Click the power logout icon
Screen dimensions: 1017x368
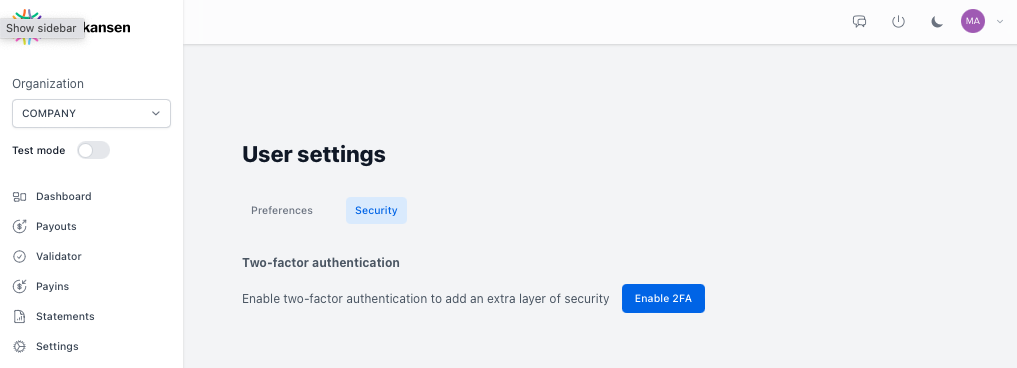click(898, 21)
